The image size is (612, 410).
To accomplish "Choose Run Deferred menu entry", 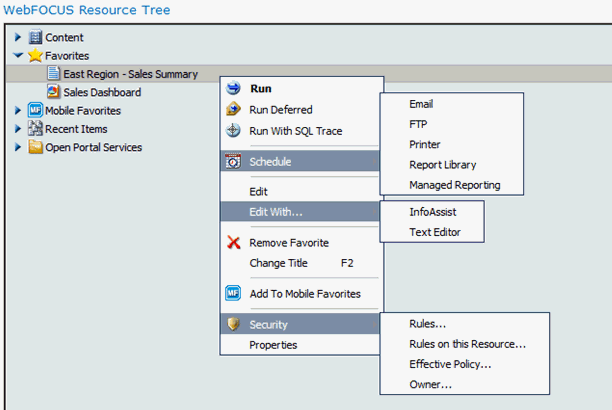I will (301, 110).
